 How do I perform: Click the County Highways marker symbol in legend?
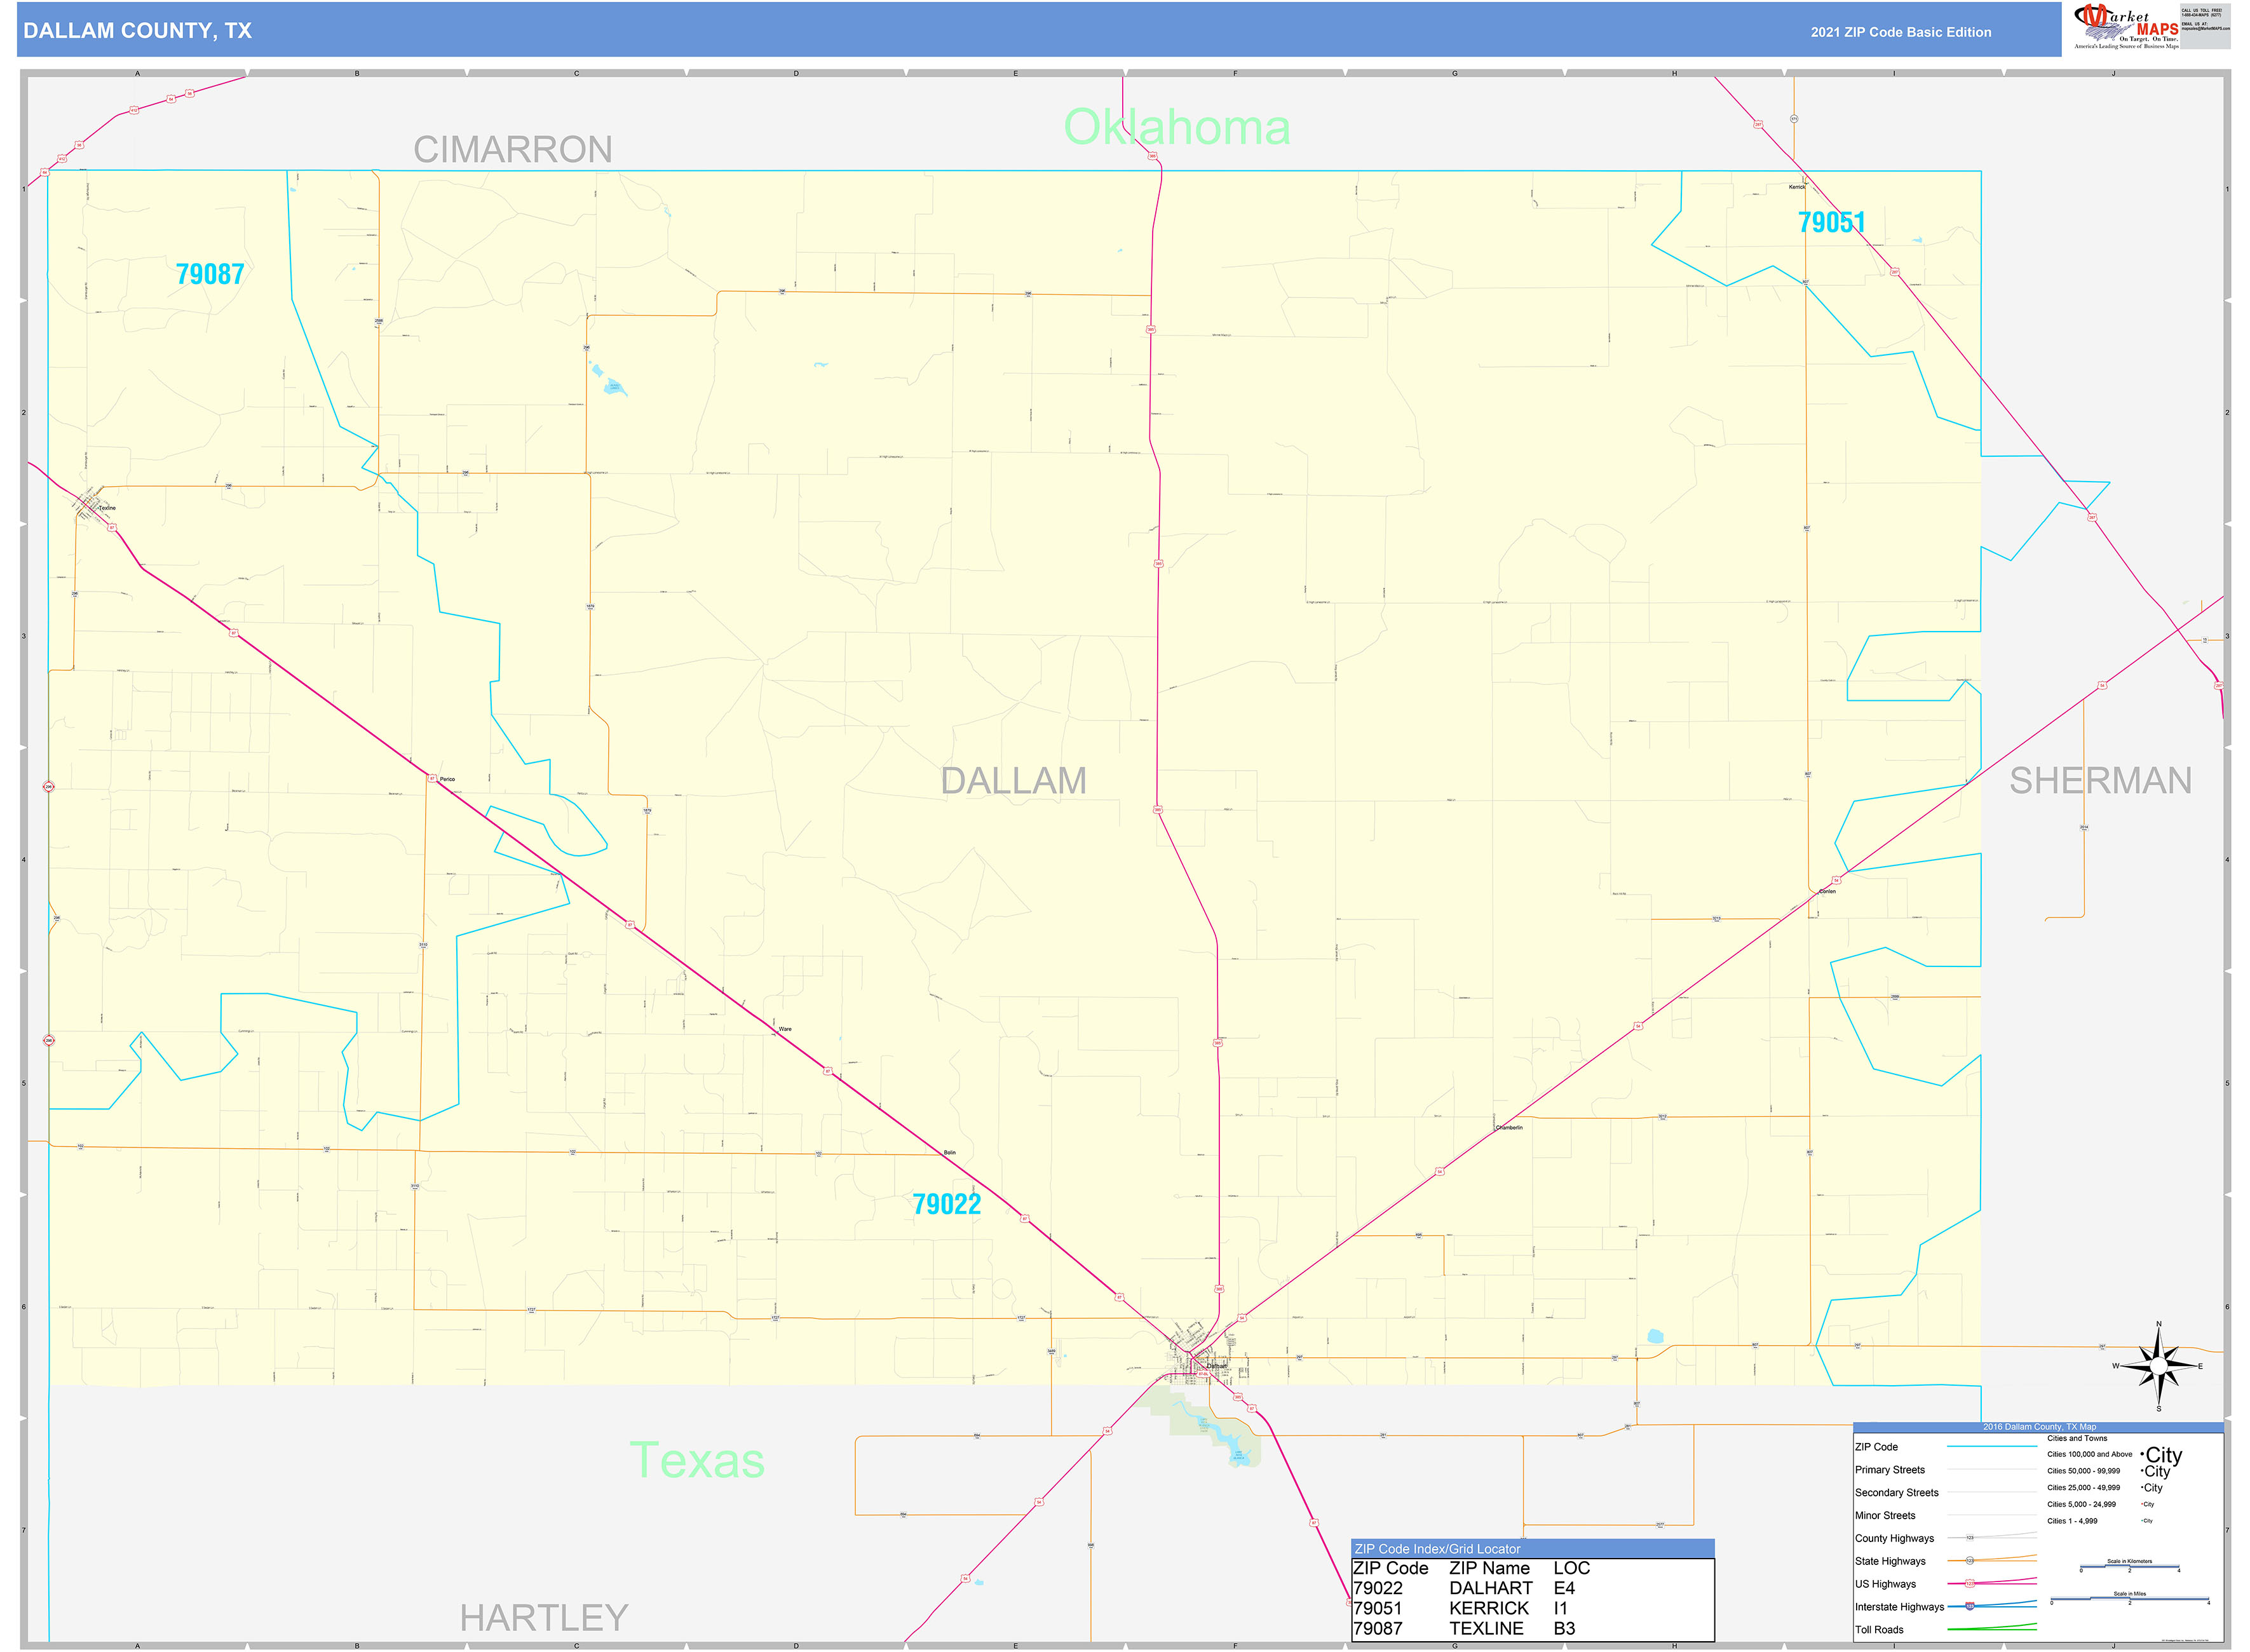[x=1971, y=1538]
